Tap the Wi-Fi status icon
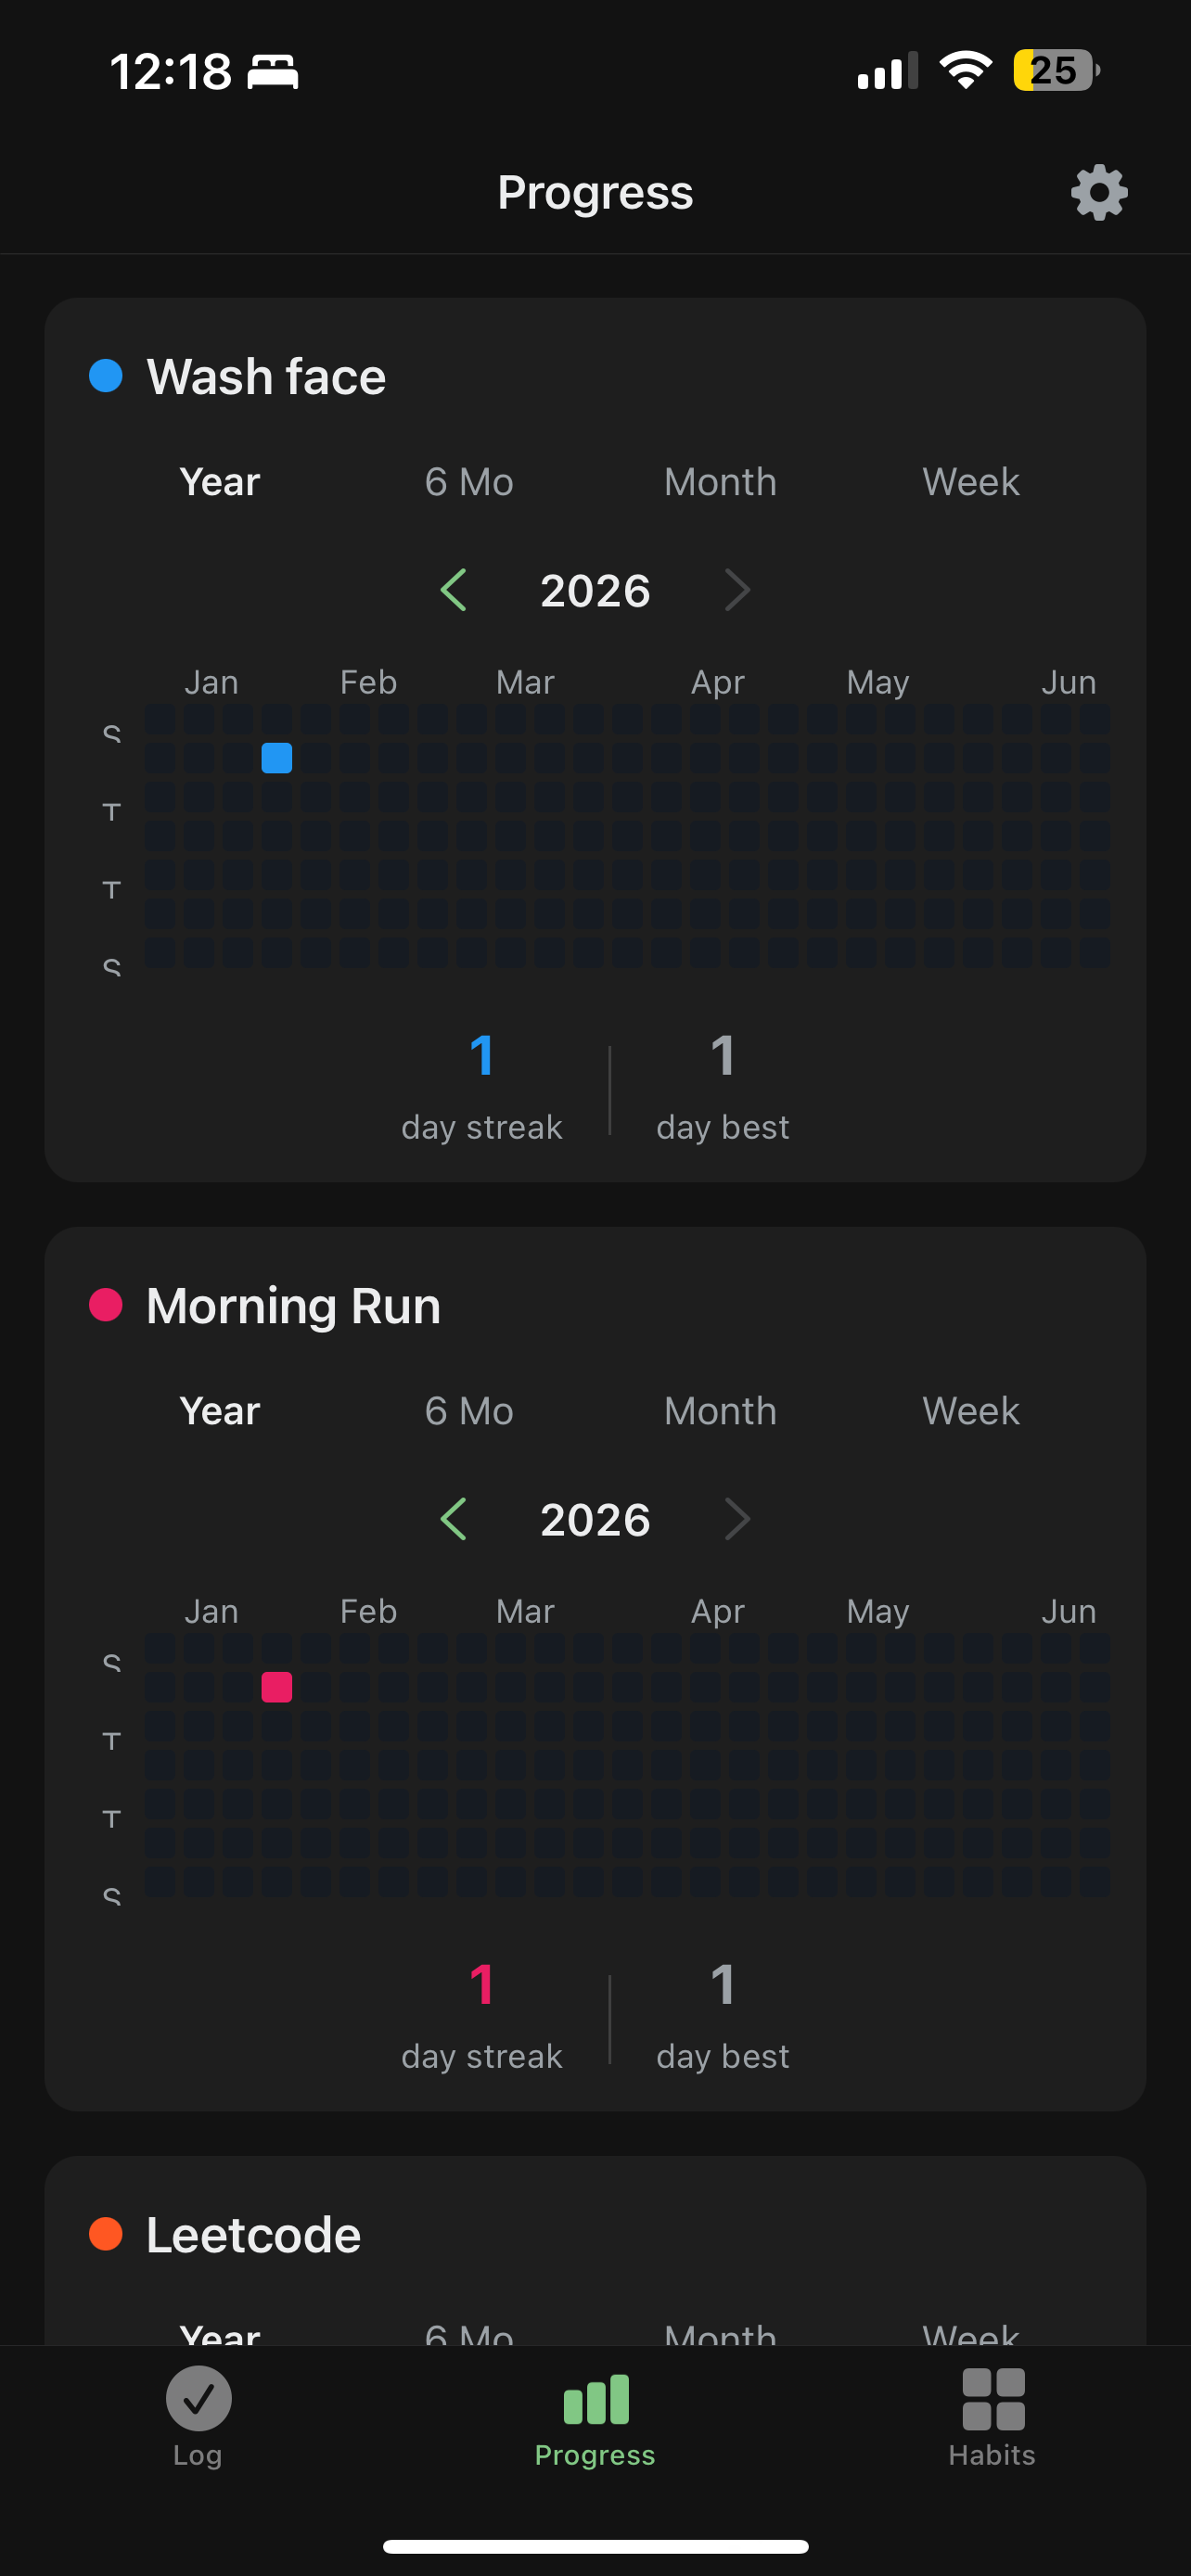 (965, 71)
